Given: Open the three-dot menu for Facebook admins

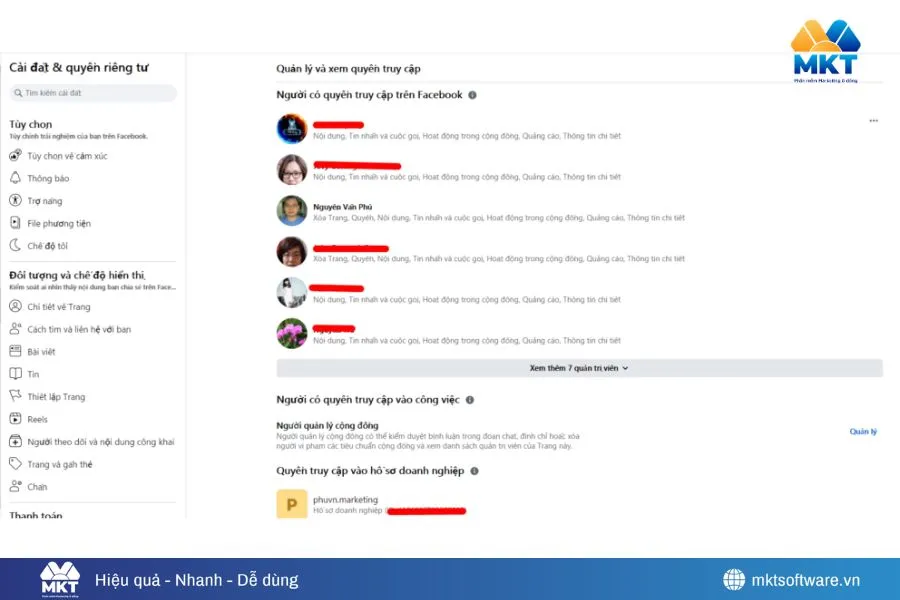Looking at the screenshot, I should tap(876, 120).
